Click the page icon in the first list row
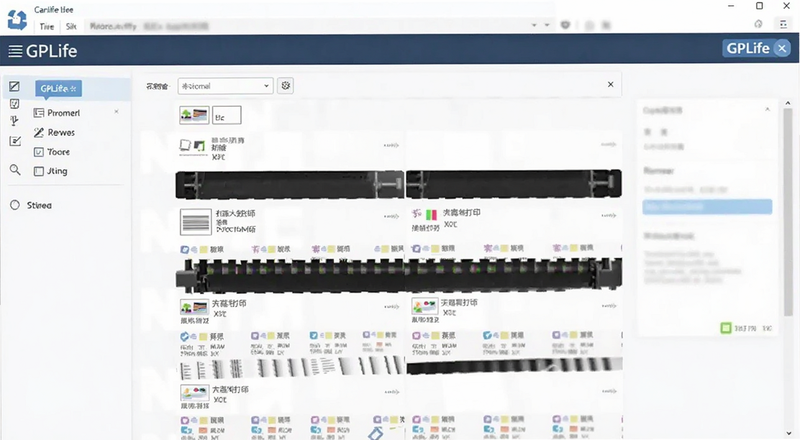 click(x=185, y=145)
